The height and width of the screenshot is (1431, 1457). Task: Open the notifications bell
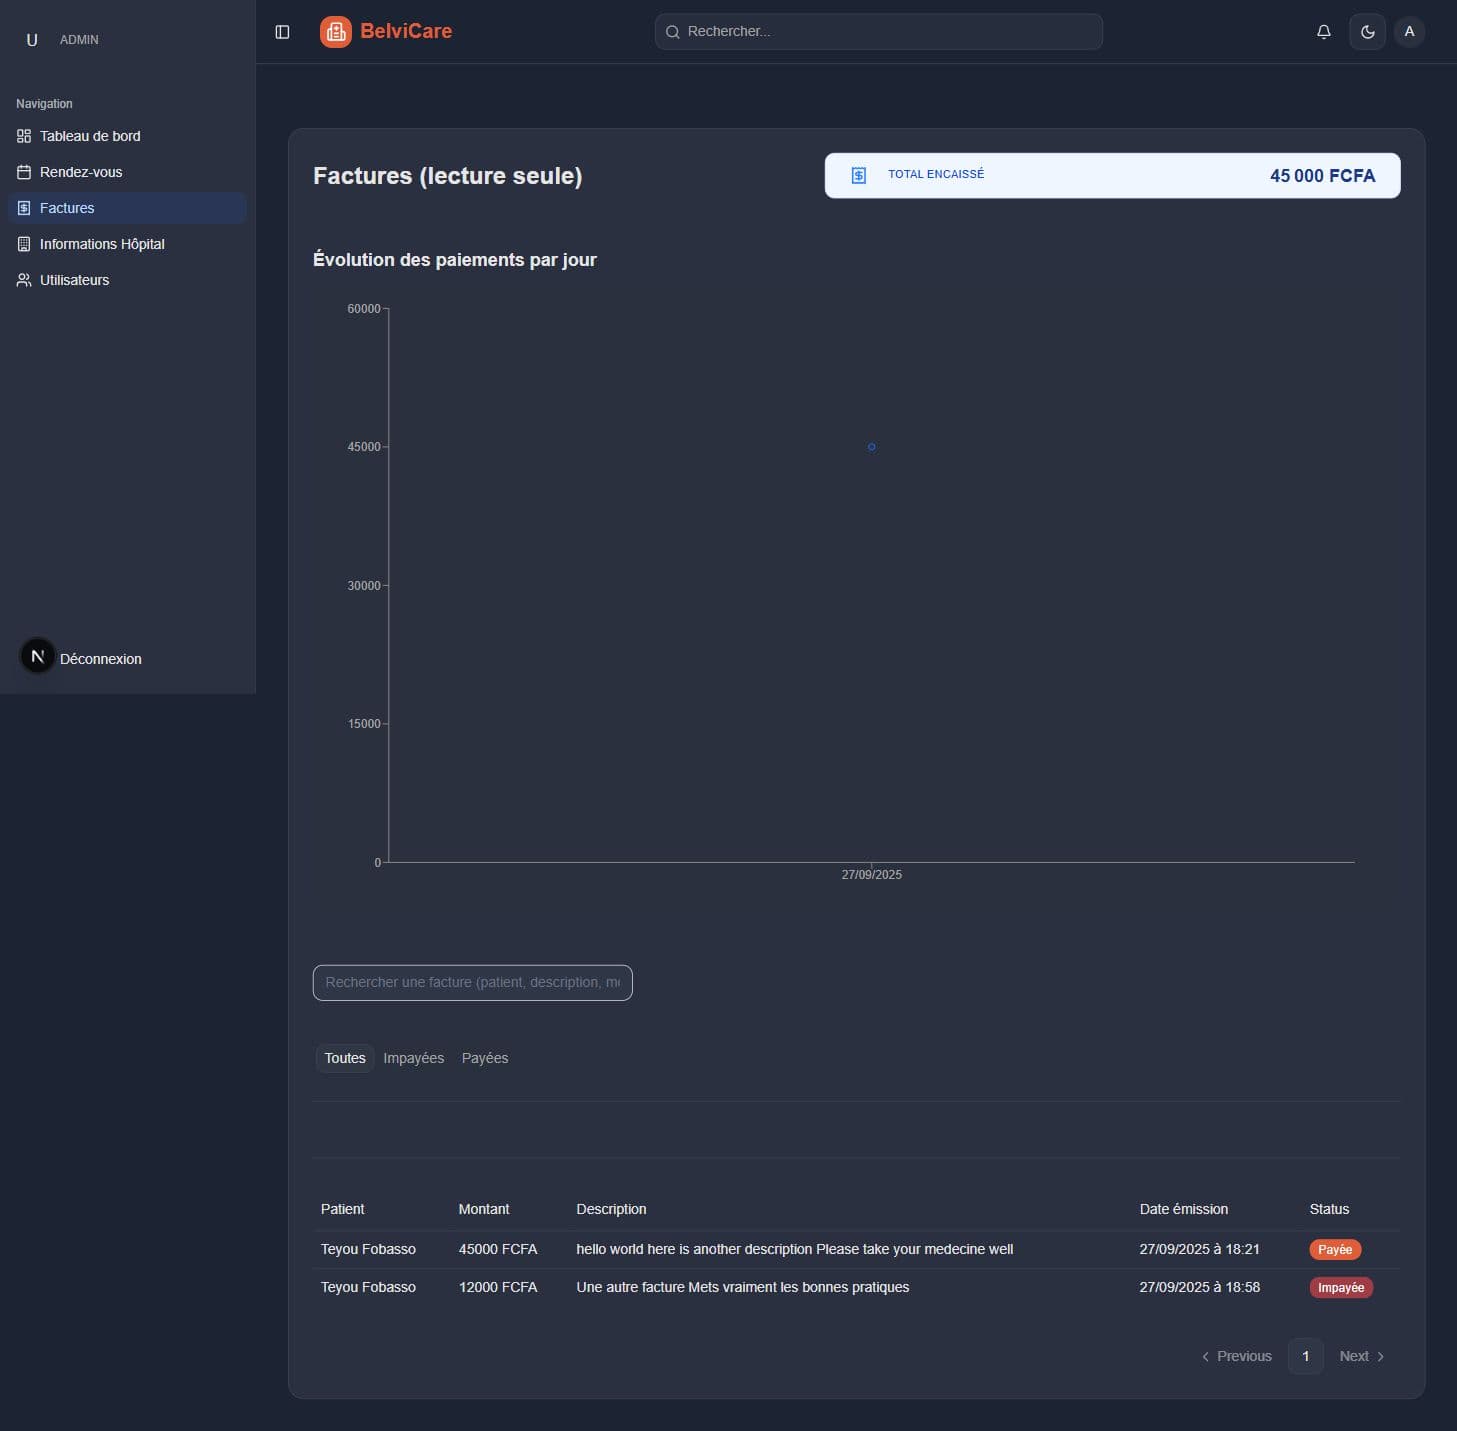point(1323,32)
